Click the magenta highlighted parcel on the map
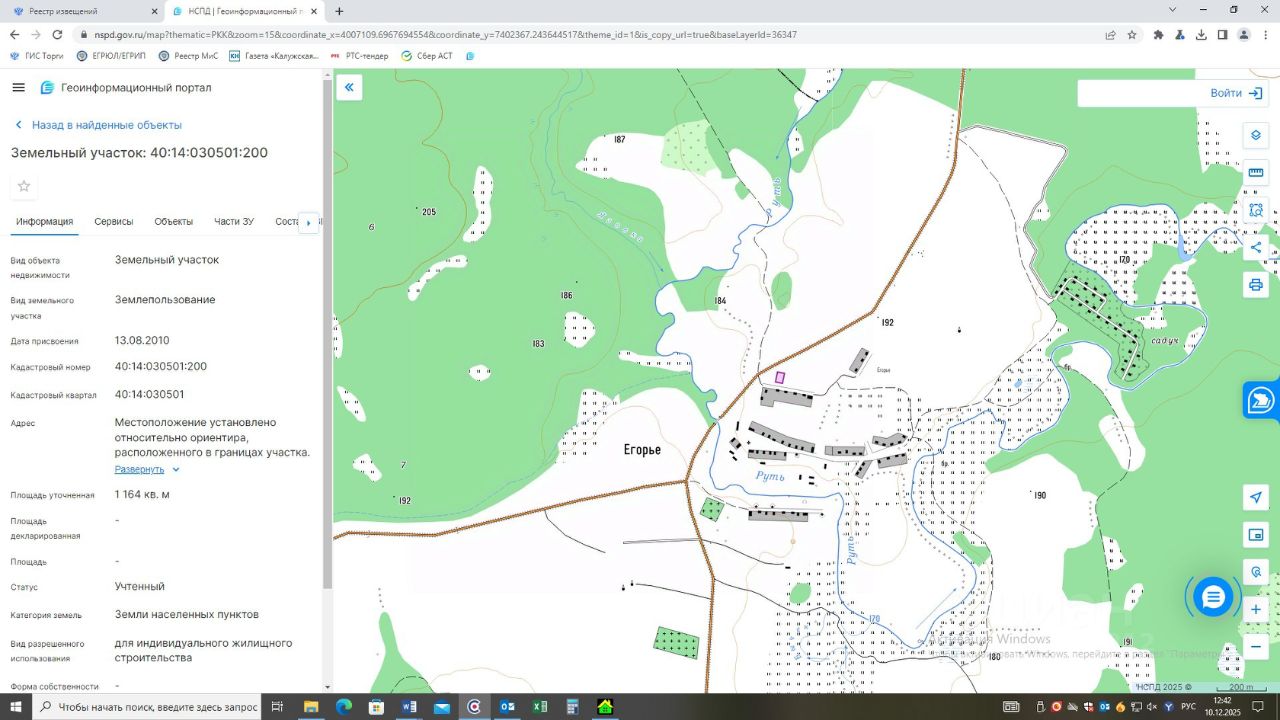This screenshot has height=720, width=1280. (780, 378)
